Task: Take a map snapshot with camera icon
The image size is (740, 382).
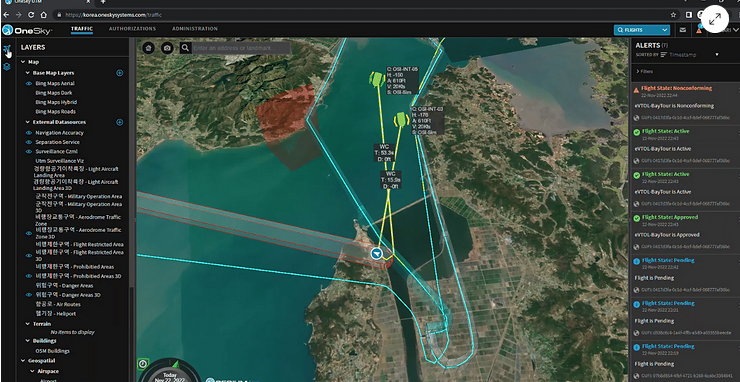Action: [167, 48]
